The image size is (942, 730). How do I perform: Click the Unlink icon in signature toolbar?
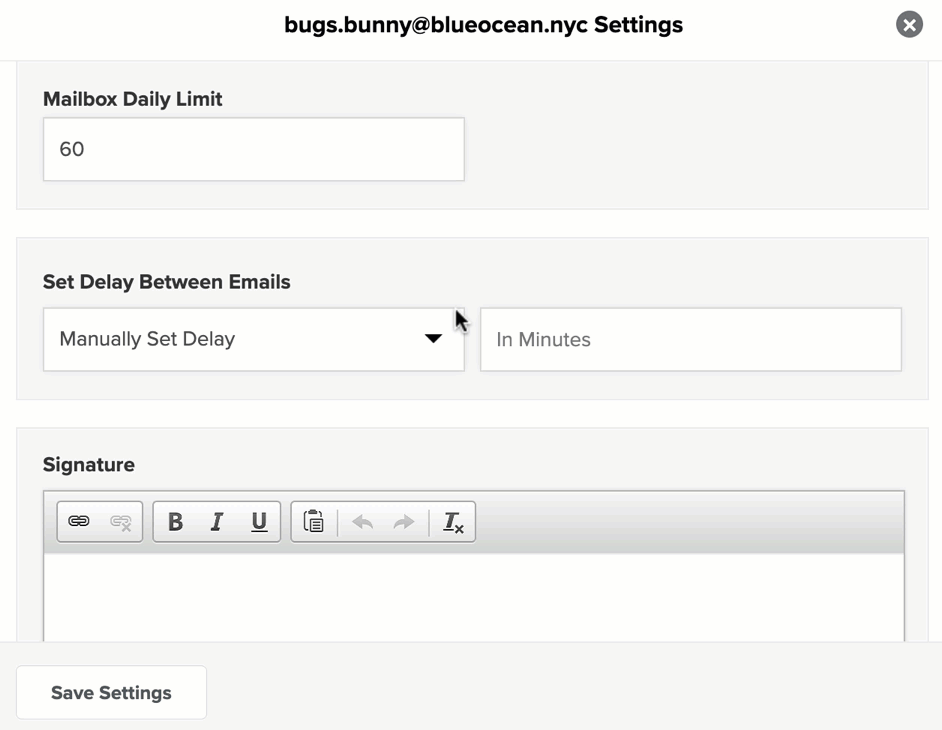click(121, 522)
